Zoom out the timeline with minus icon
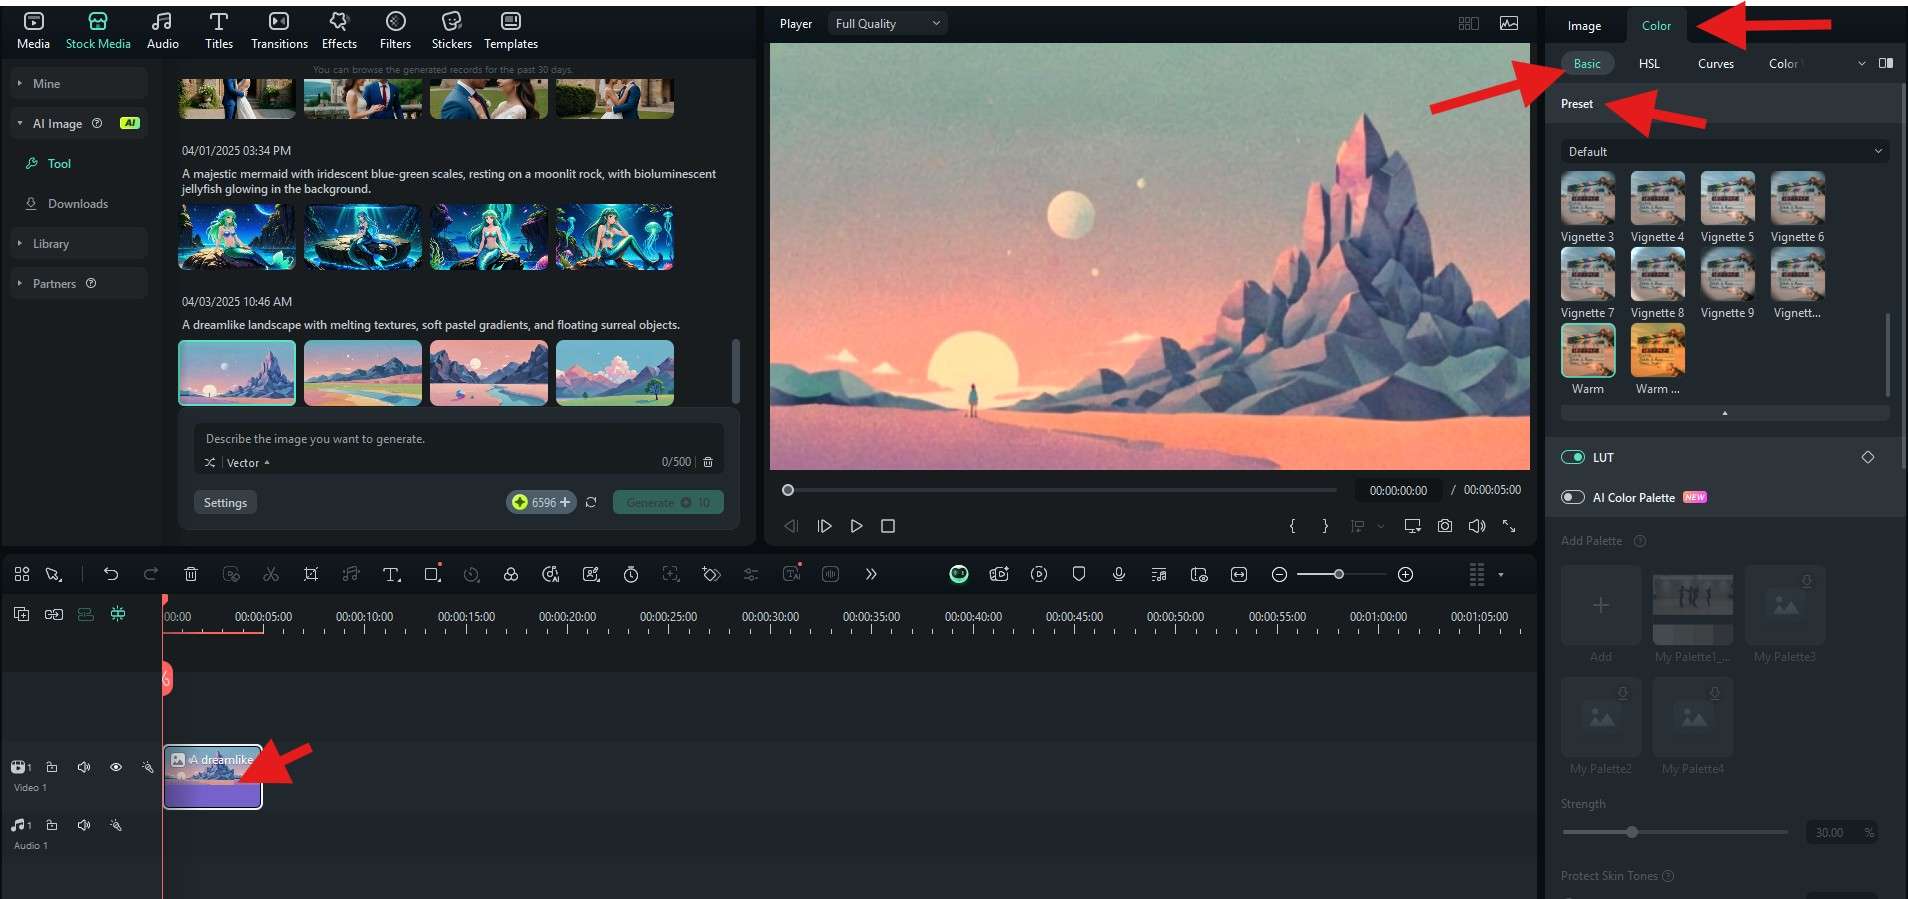 1279,575
